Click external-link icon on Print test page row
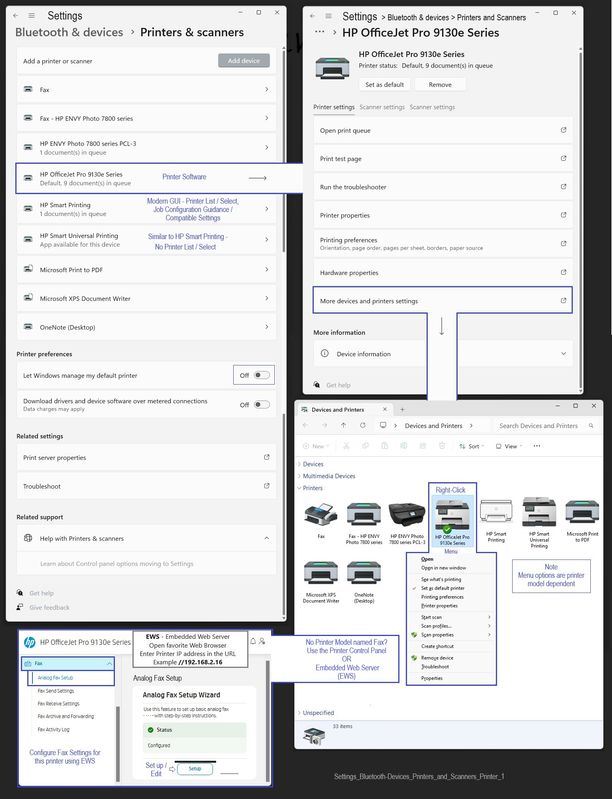This screenshot has height=799, width=612. [x=563, y=158]
